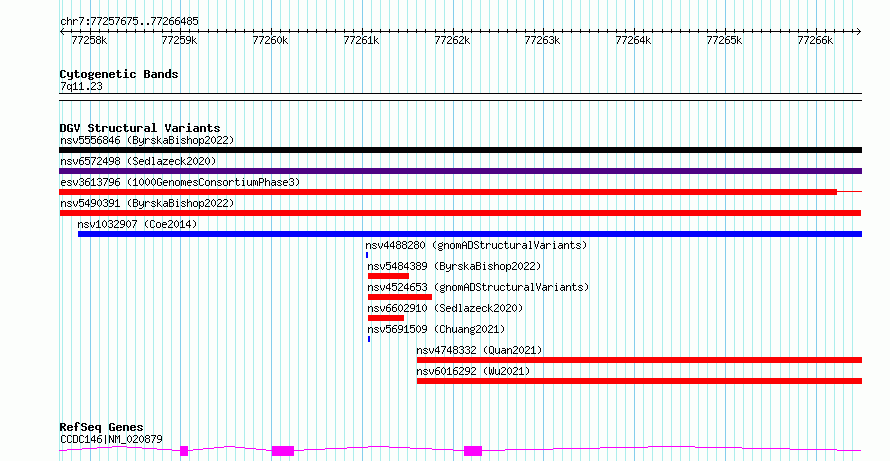Open the nsv5490391 (ByrskaBishop2022) label
The width and height of the screenshot is (890, 461).
[x=147, y=203]
